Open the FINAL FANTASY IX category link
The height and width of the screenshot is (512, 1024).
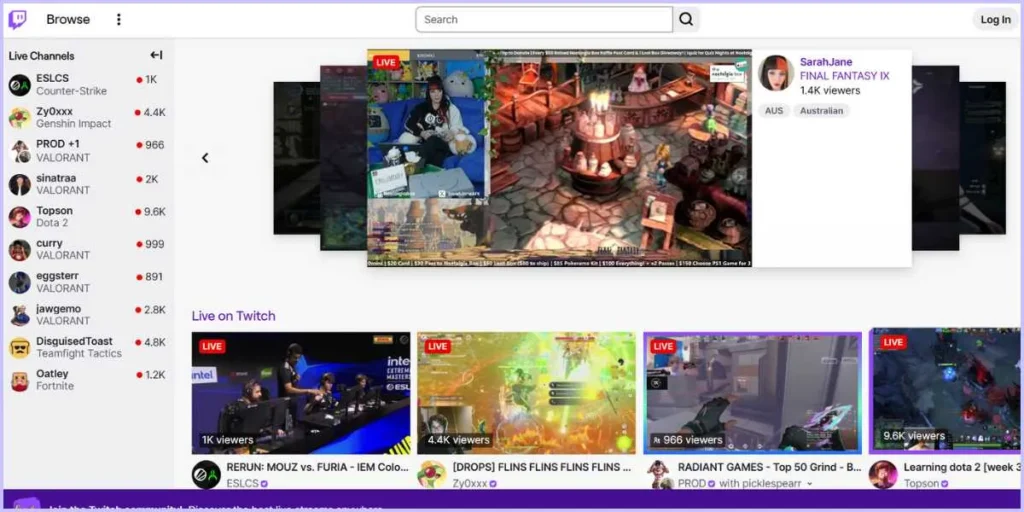coord(844,76)
